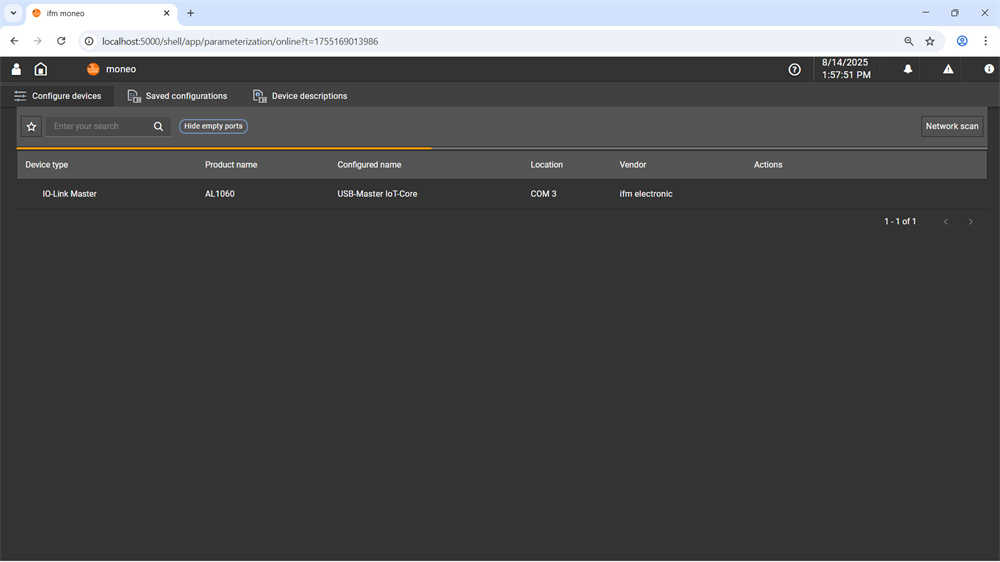Go to the moneo home icon
Image resolution: width=1000 pixels, height=562 pixels.
click(x=41, y=69)
